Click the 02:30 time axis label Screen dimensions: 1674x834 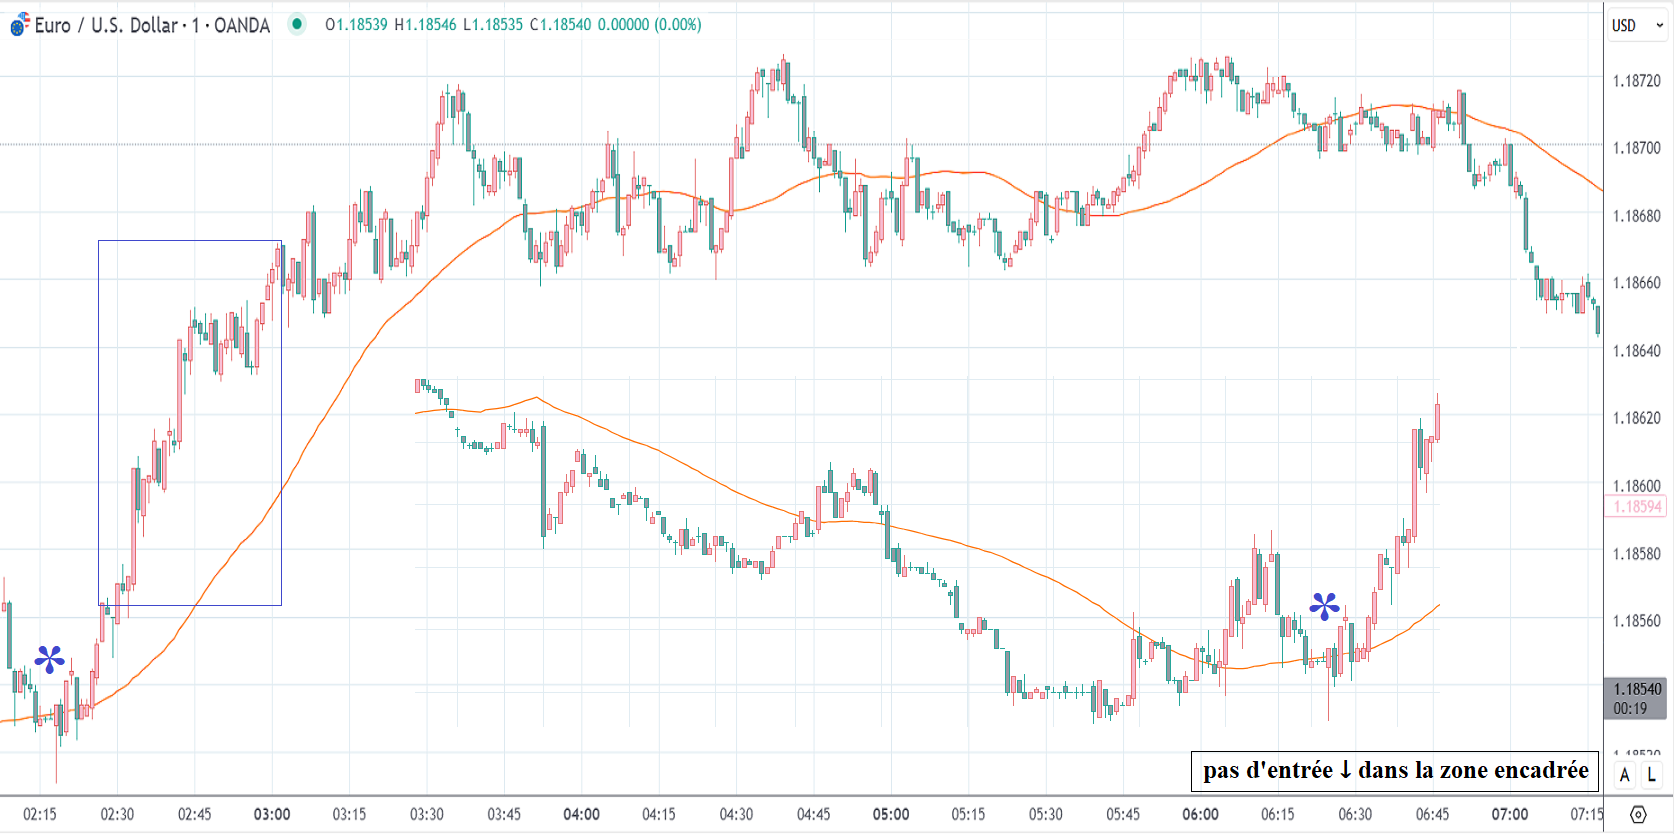pyautogui.click(x=117, y=814)
